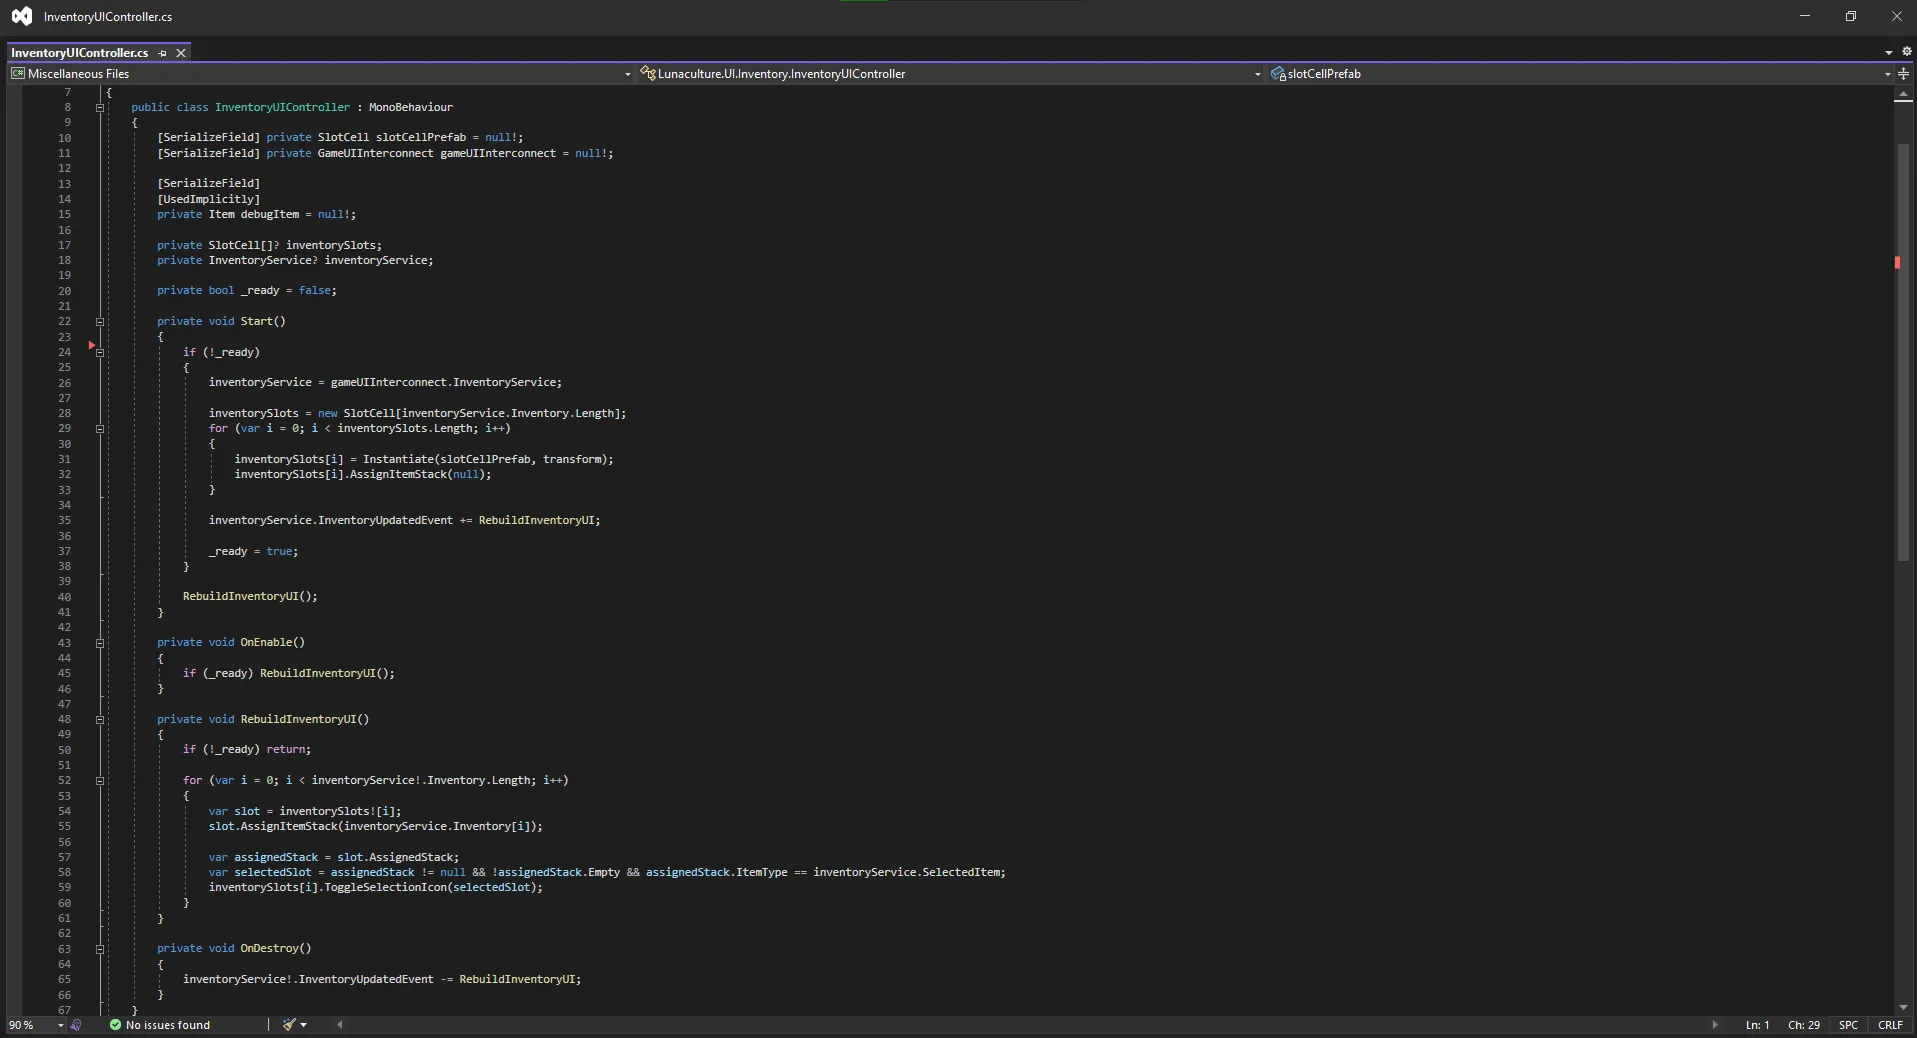
Task: Collapse the Start() method outline
Action: (x=100, y=322)
